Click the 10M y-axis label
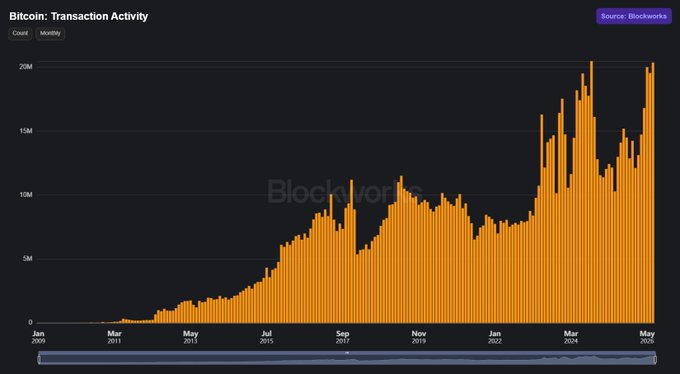This screenshot has height=374, width=680. click(x=26, y=195)
